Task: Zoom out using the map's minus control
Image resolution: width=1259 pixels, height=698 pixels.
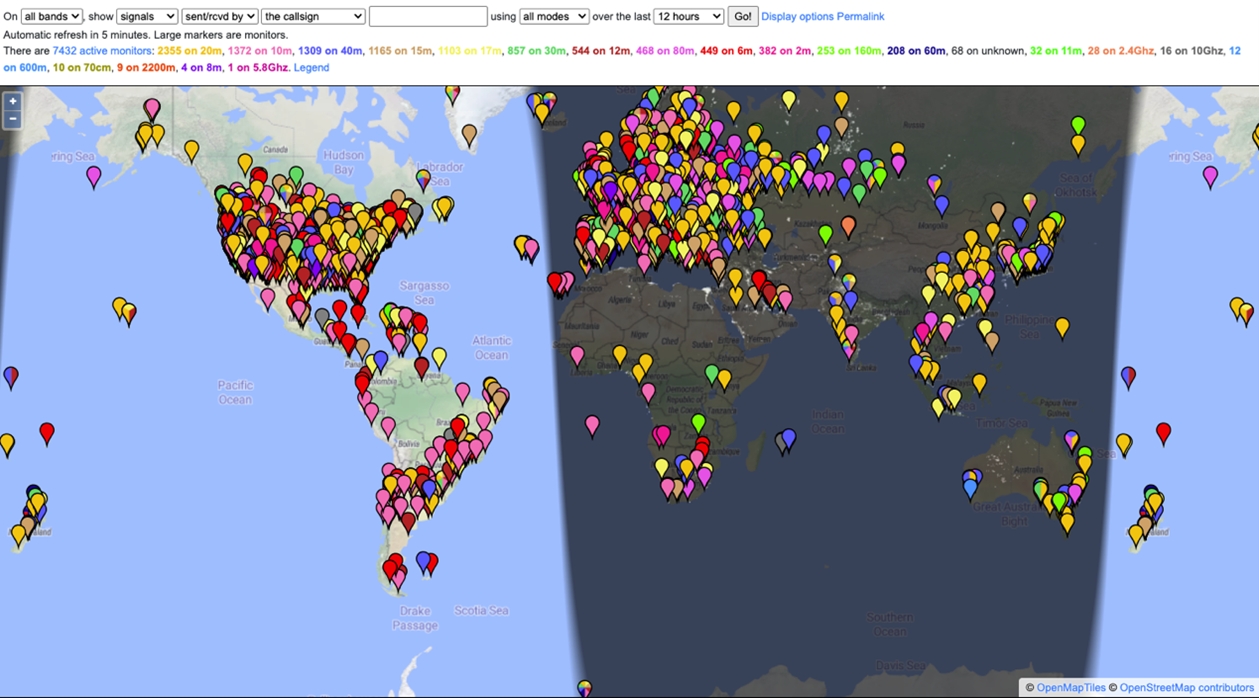Action: (x=11, y=118)
